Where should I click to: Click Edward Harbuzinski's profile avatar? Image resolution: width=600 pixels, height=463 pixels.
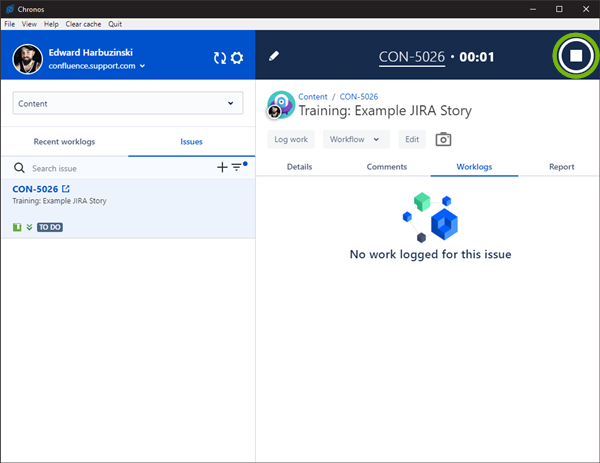(x=28, y=59)
